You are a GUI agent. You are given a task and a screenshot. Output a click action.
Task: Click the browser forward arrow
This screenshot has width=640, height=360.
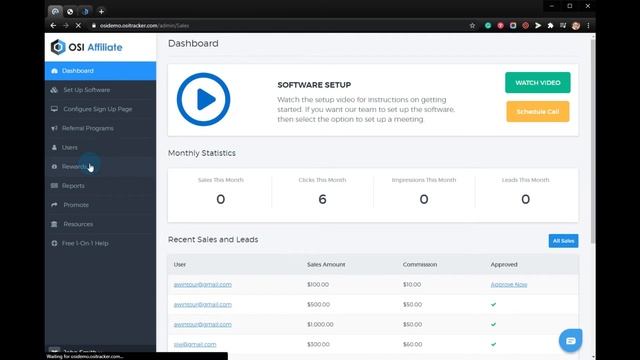click(66, 26)
